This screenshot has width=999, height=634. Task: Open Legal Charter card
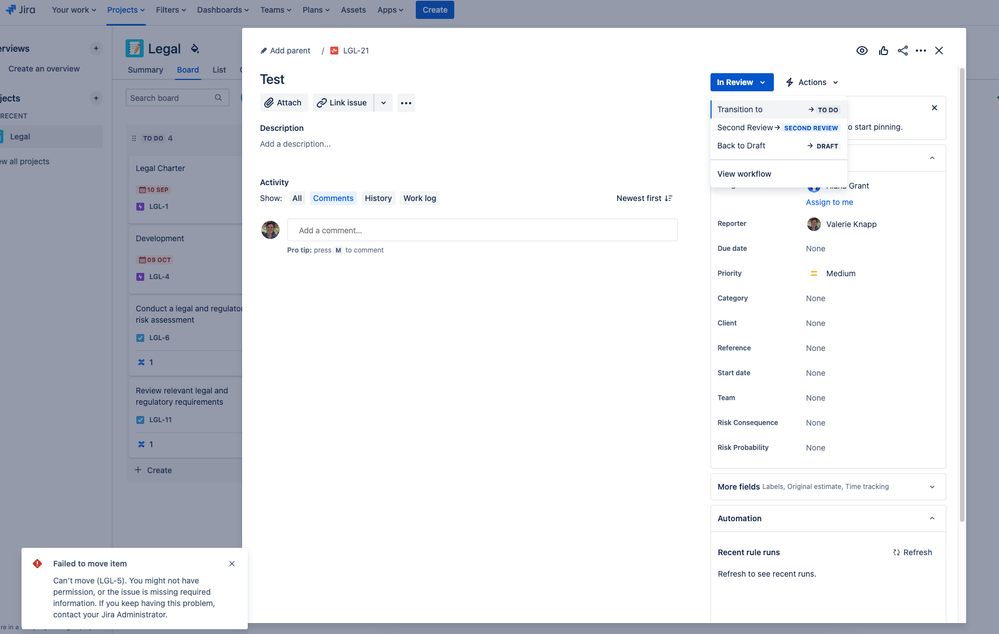pyautogui.click(x=185, y=189)
